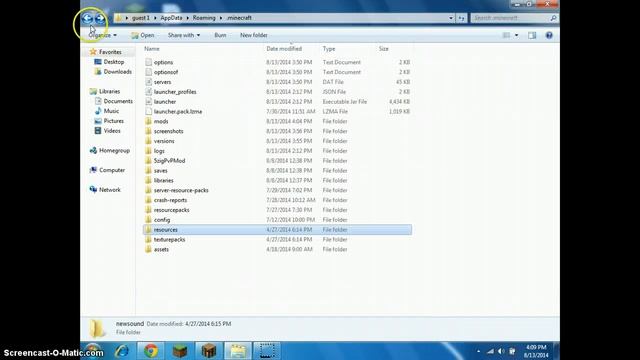Change view with the view icon

pyautogui.click(x=506, y=35)
